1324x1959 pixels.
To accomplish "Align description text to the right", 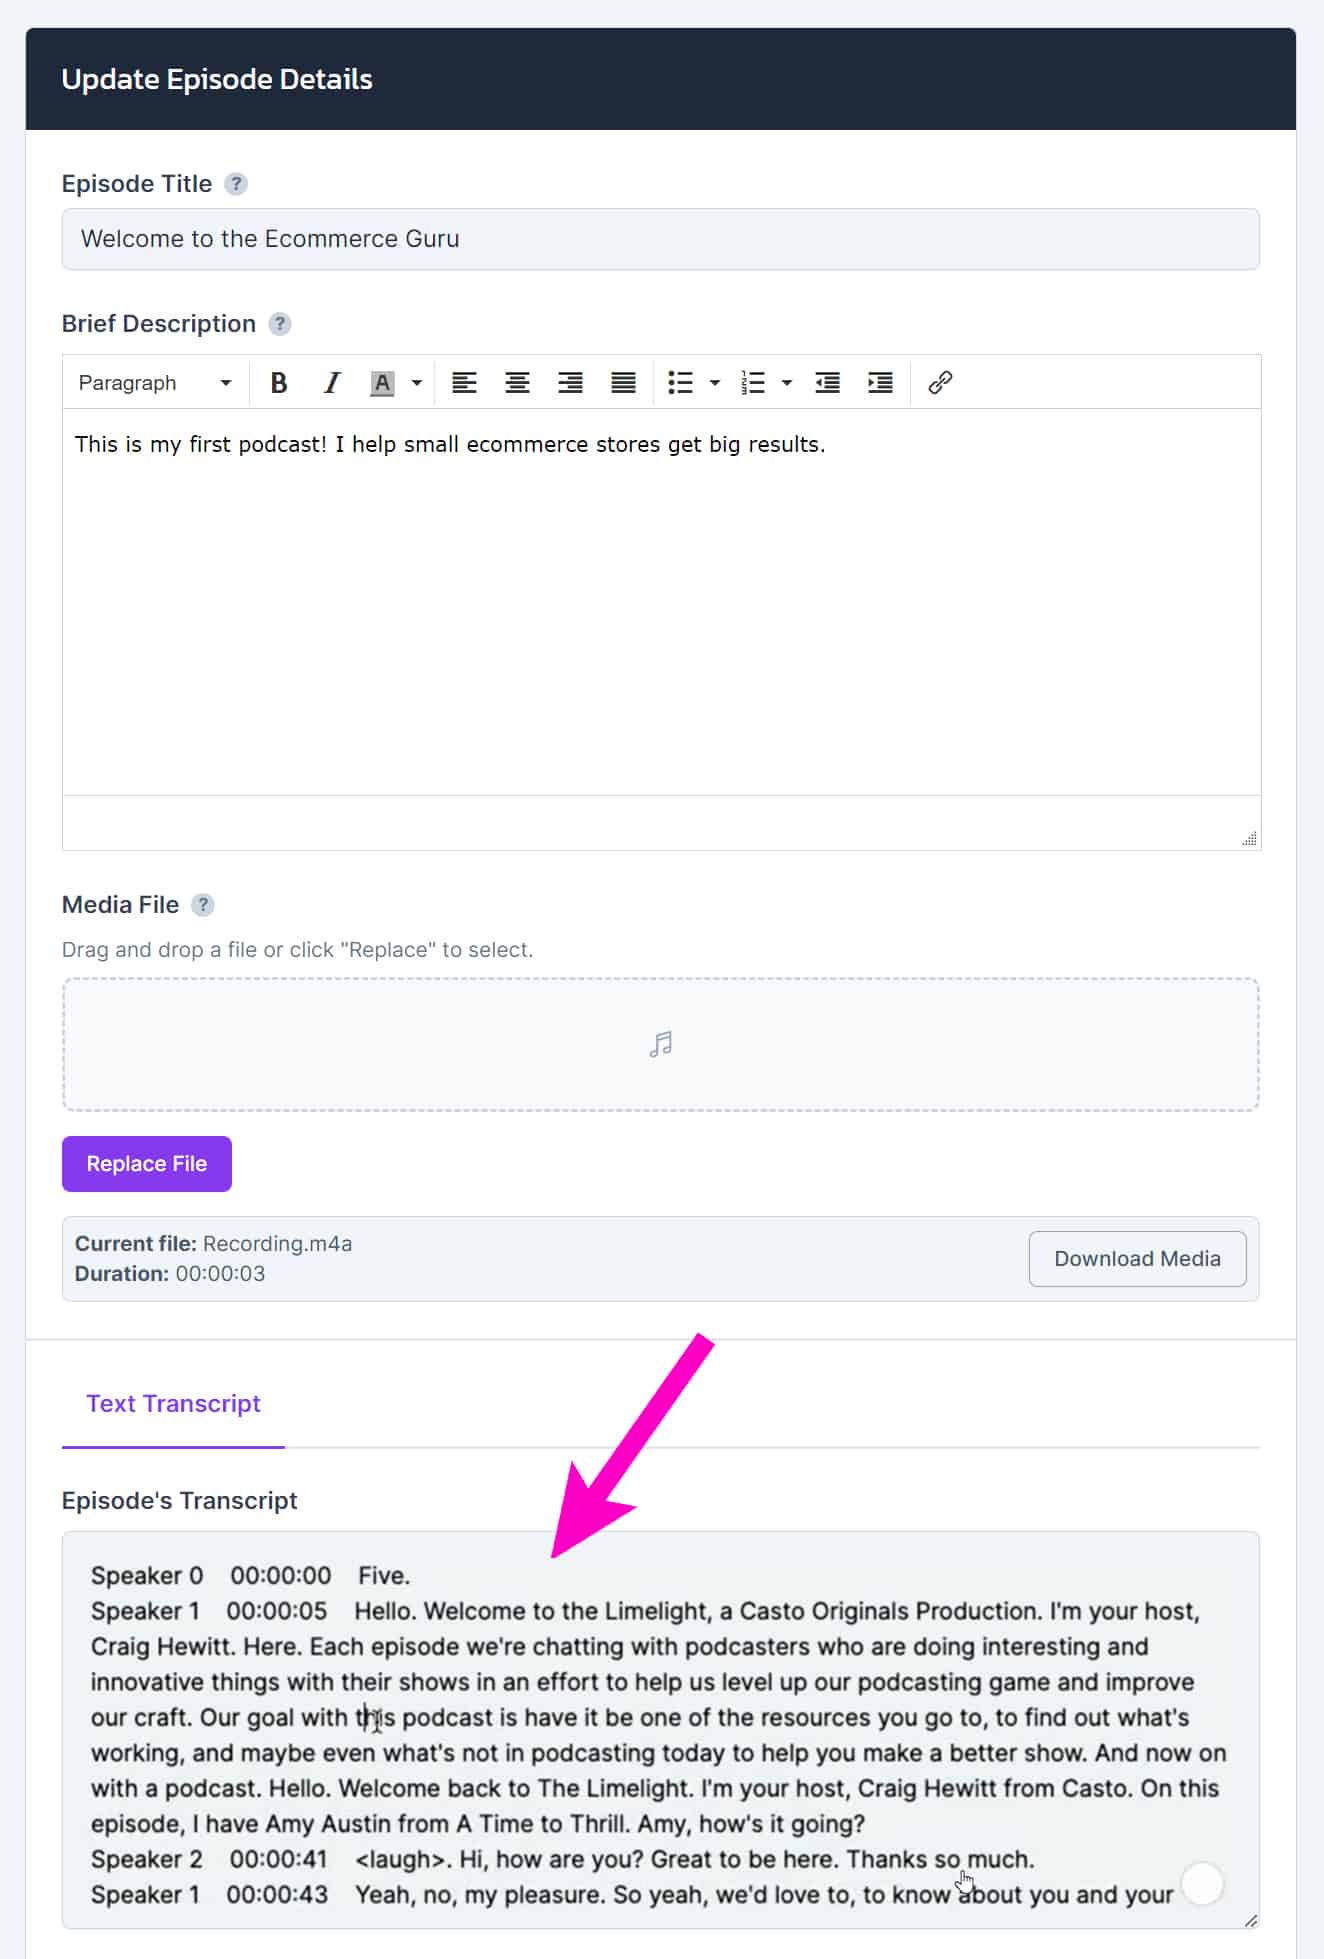I will (570, 383).
